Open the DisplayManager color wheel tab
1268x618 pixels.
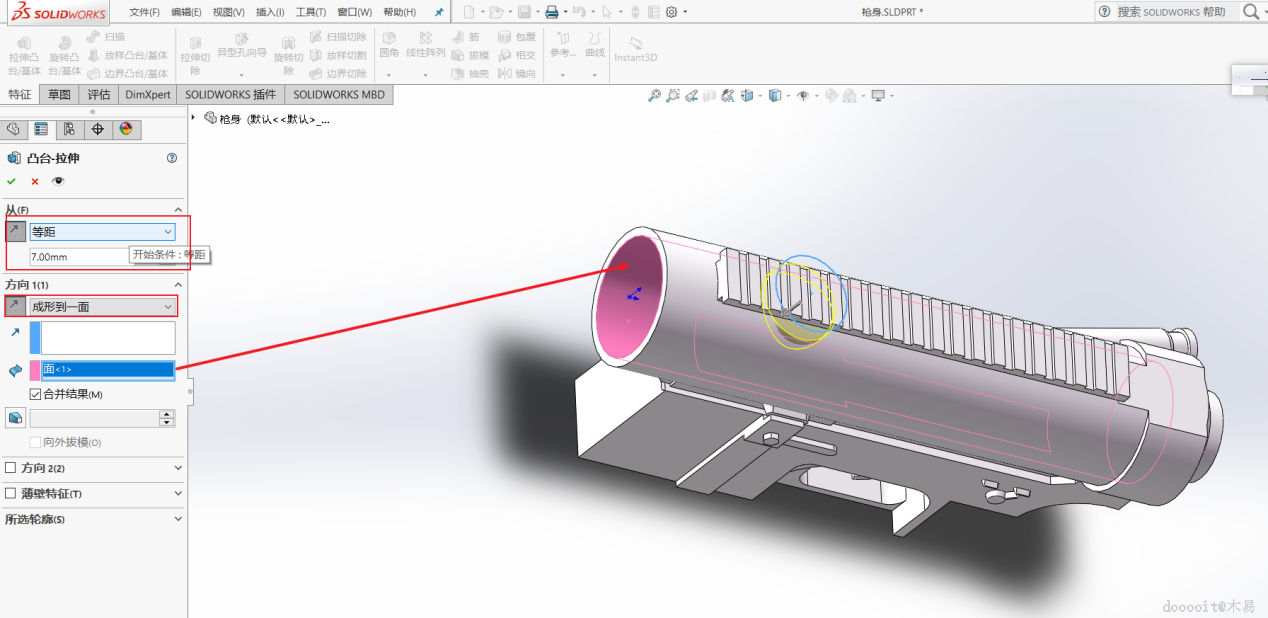(x=125, y=129)
